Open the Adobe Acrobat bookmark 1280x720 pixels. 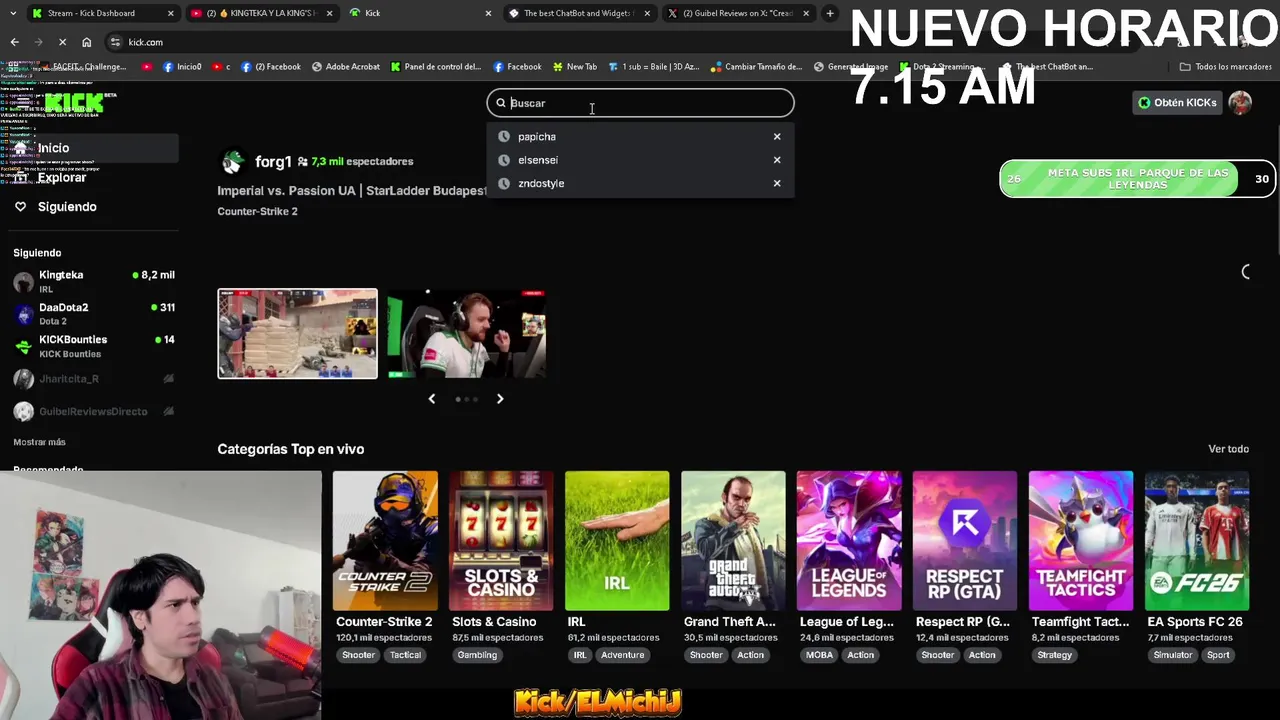(346, 67)
